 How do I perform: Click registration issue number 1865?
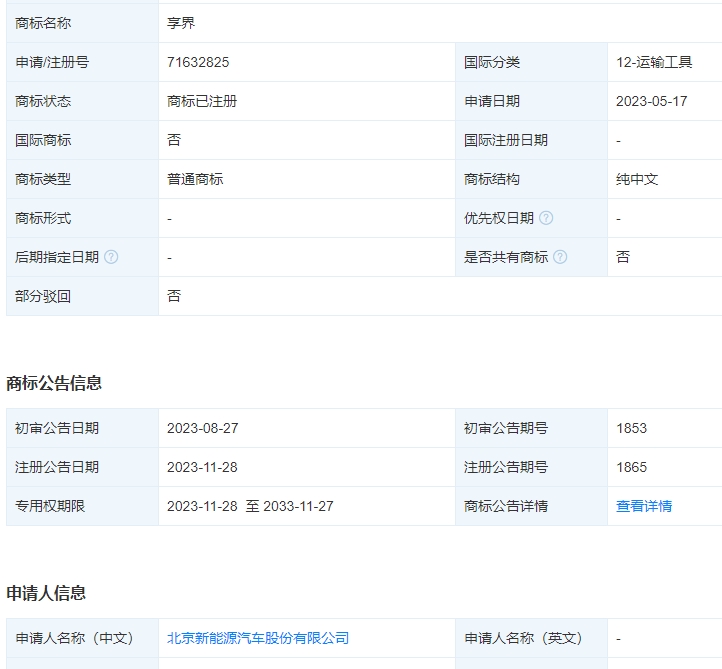click(631, 467)
